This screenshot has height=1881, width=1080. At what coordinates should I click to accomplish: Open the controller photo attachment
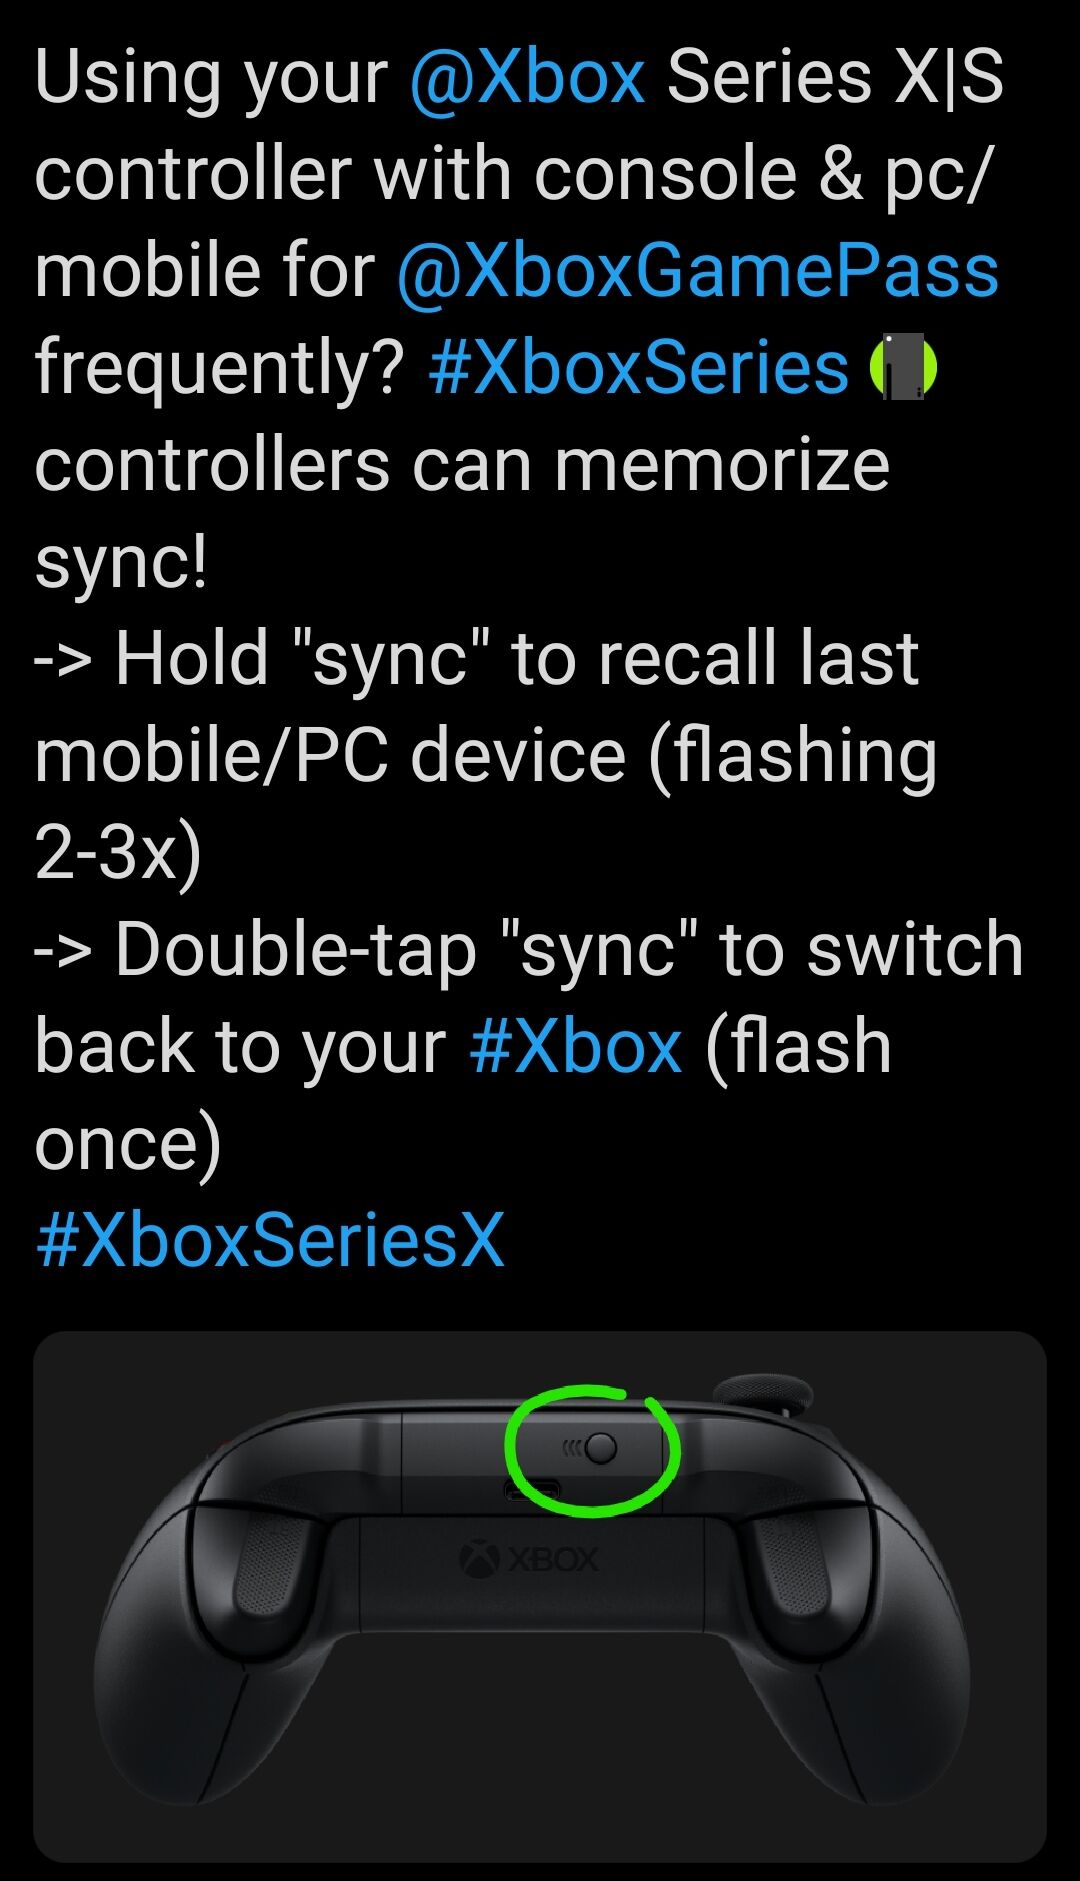pyautogui.click(x=540, y=1597)
